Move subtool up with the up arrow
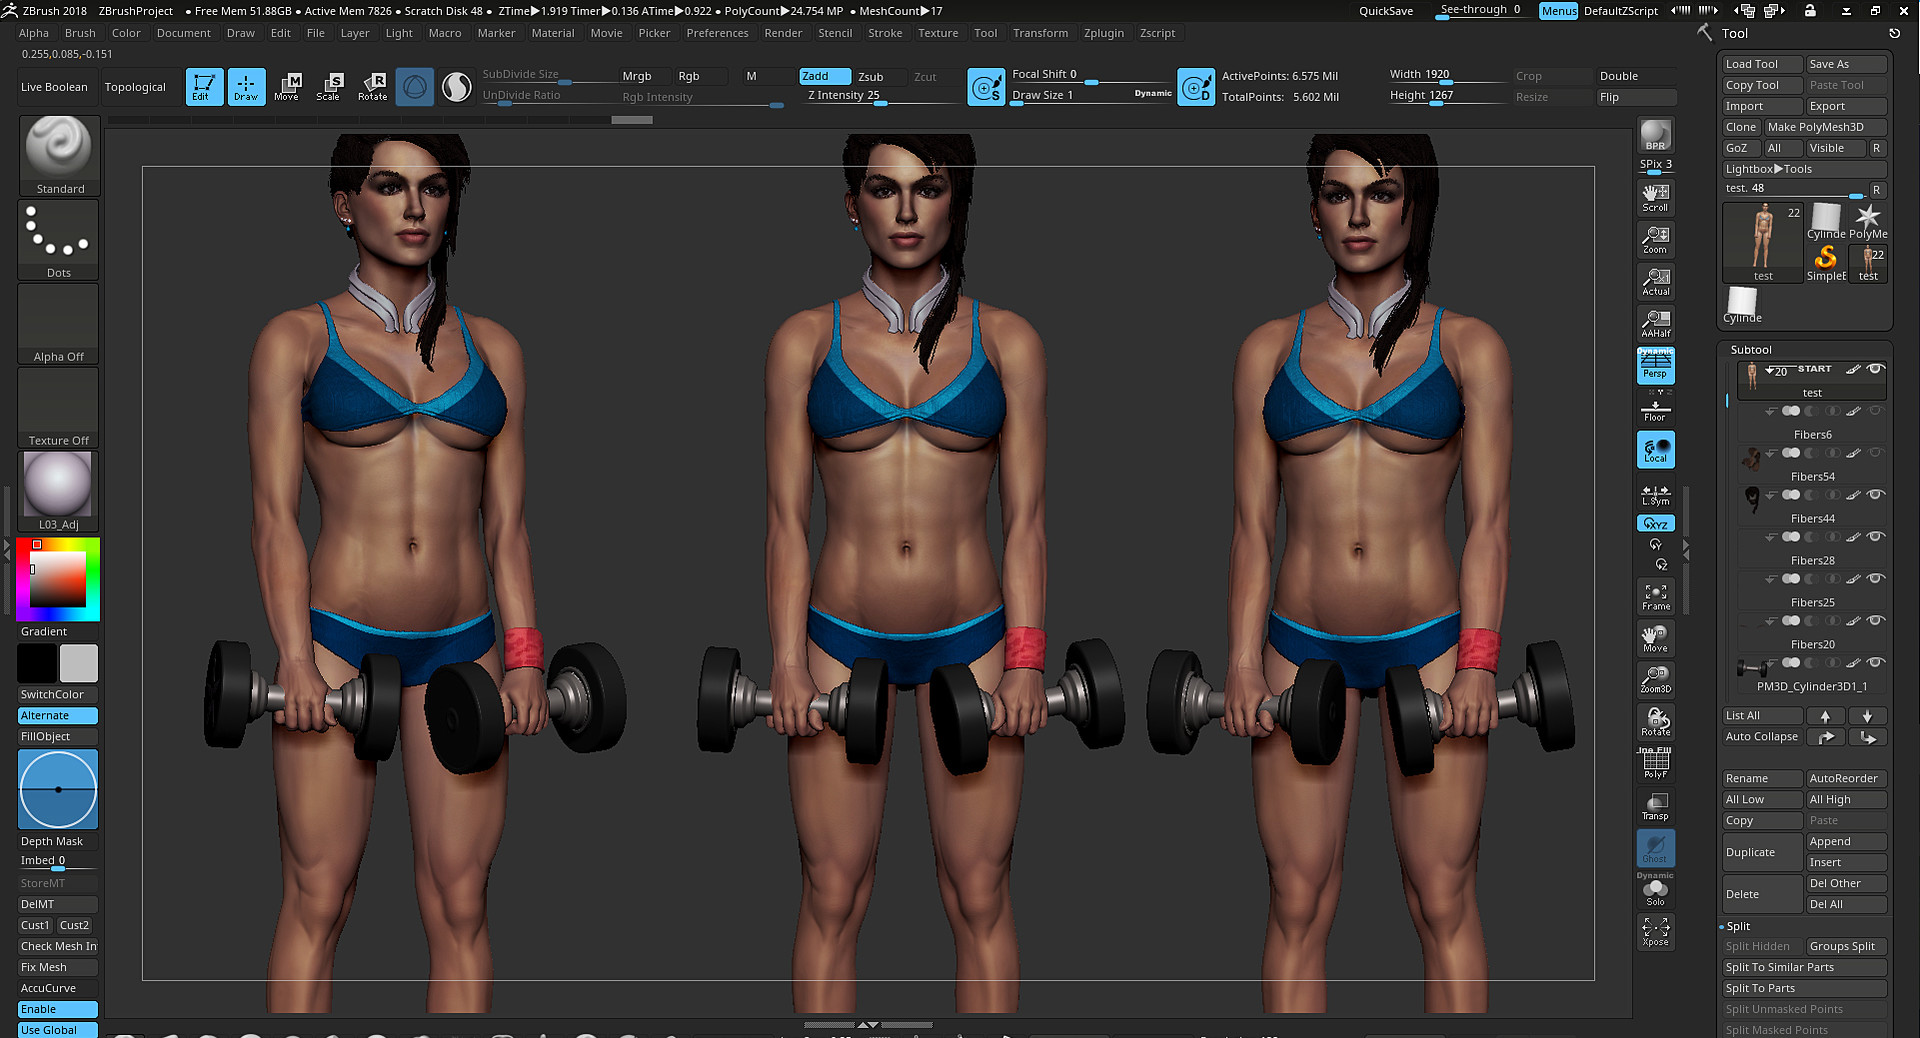 click(x=1825, y=716)
